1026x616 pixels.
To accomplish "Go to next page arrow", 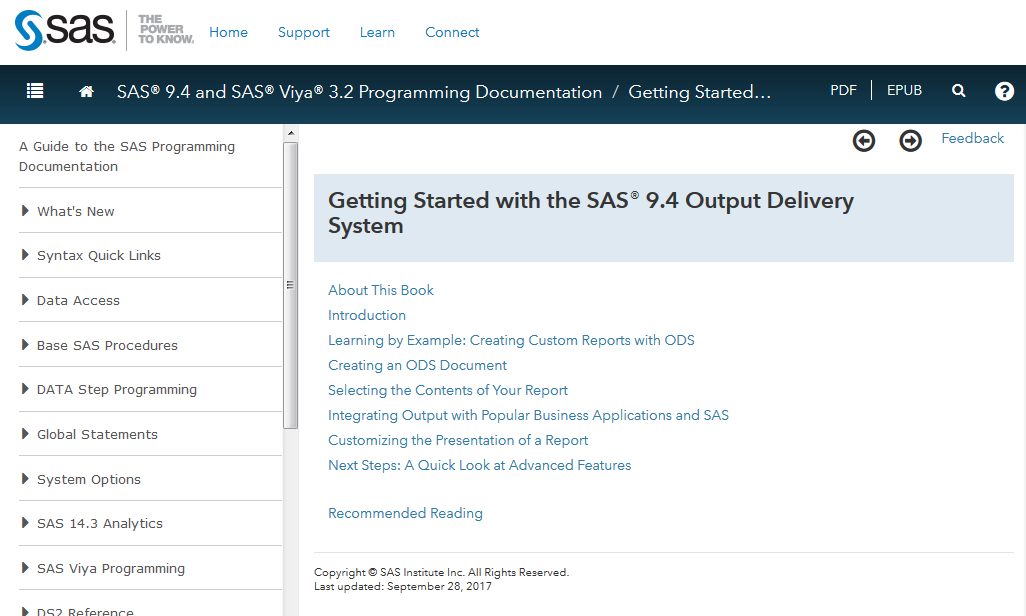I will tap(910, 140).
